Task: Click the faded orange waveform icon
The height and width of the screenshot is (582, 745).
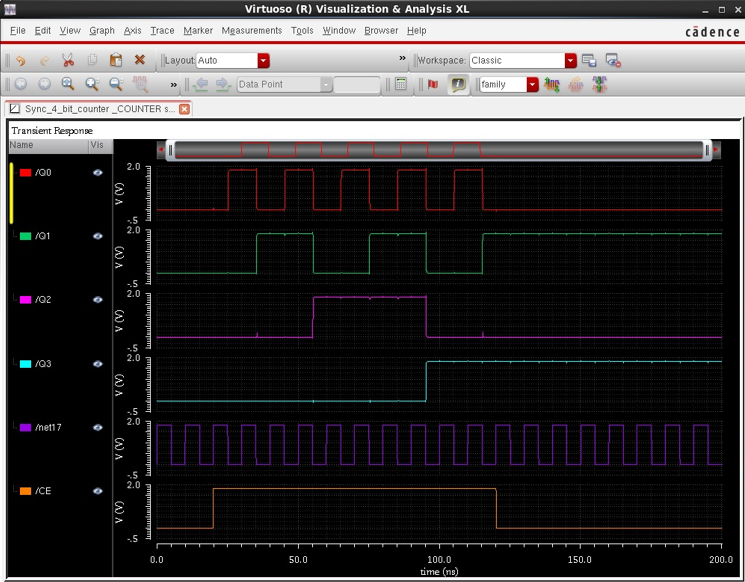Action: (575, 85)
